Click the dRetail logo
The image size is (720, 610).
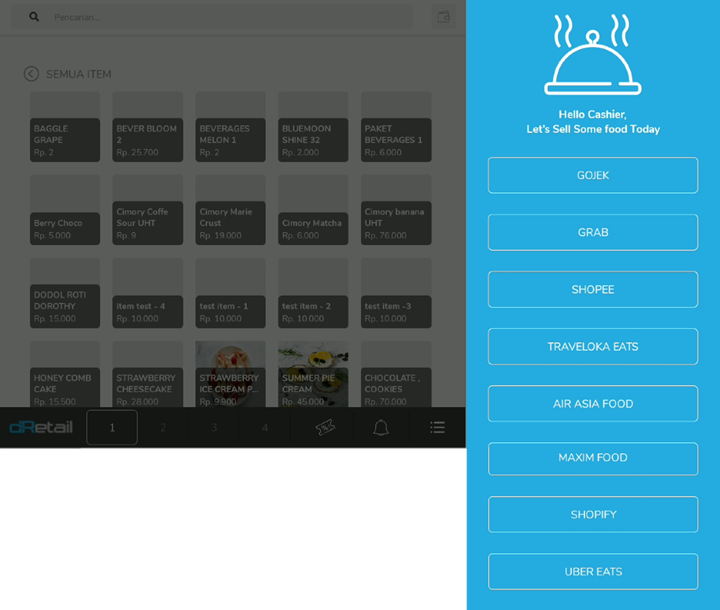pyautogui.click(x=41, y=428)
